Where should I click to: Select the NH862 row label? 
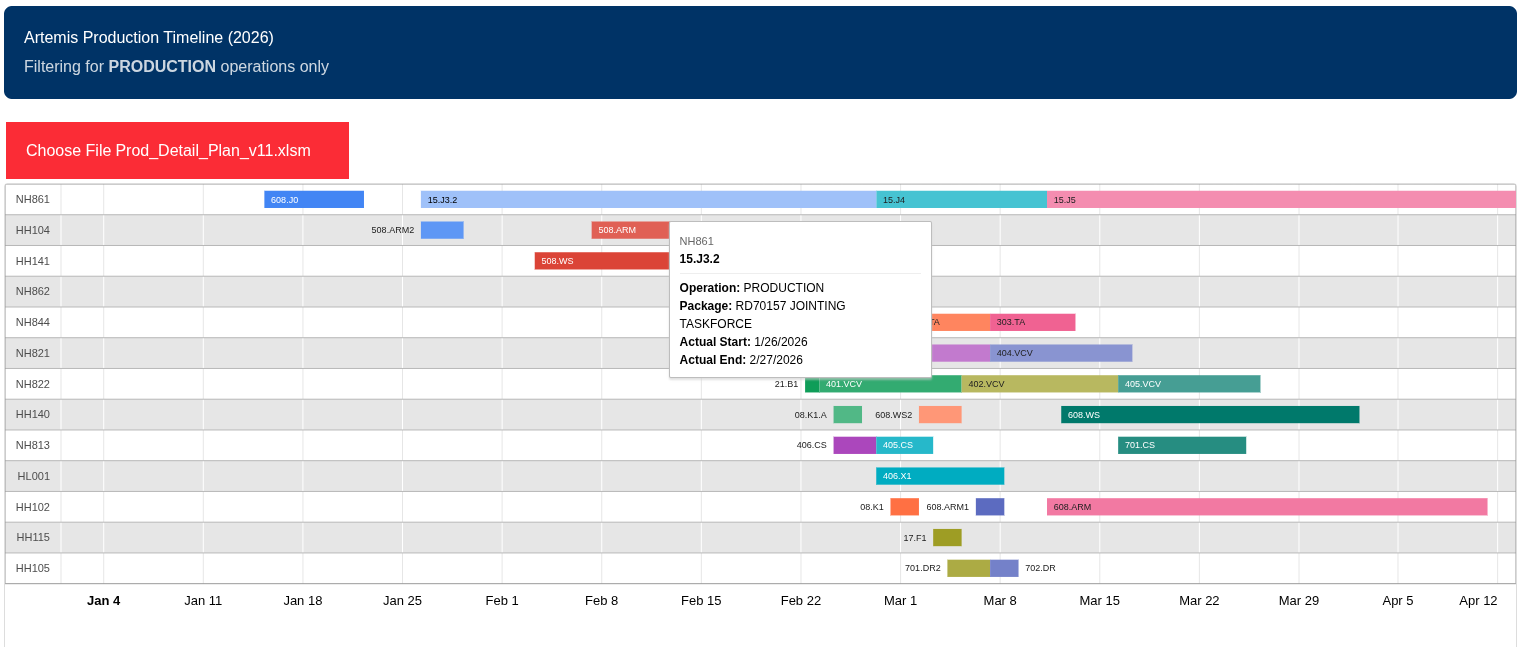coord(33,291)
